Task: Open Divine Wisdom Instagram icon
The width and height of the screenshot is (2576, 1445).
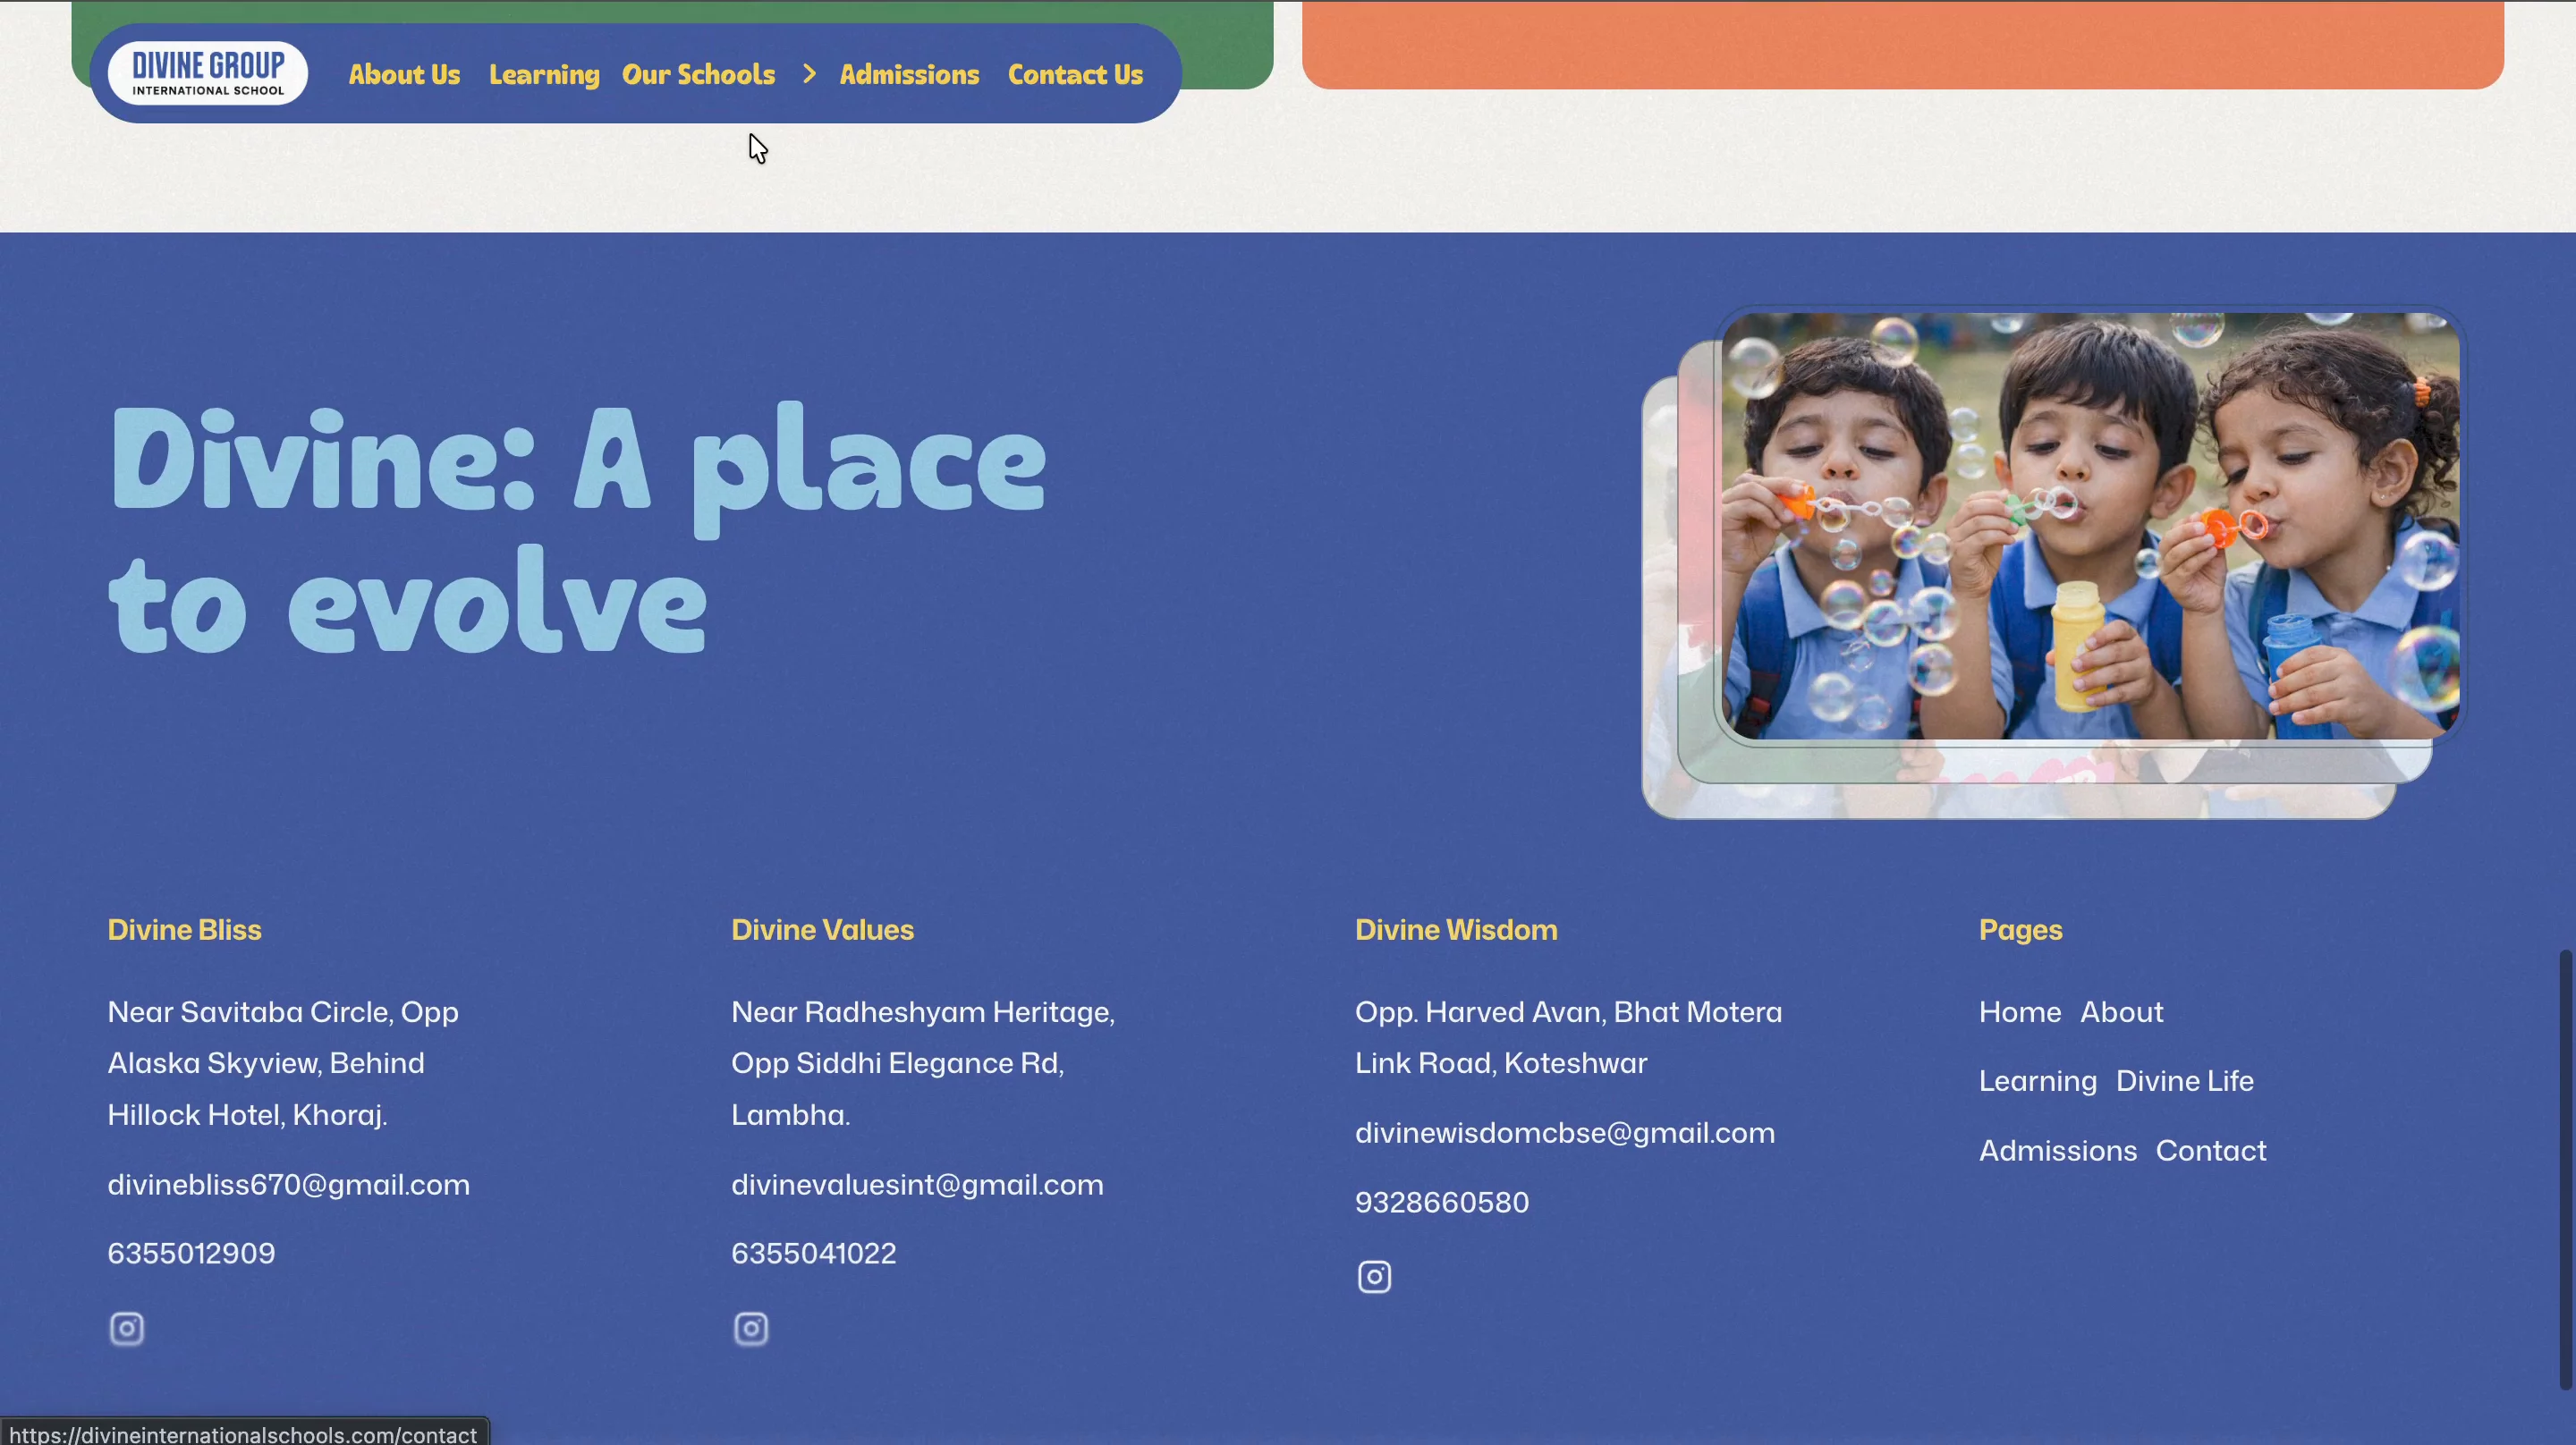Action: pyautogui.click(x=1374, y=1277)
